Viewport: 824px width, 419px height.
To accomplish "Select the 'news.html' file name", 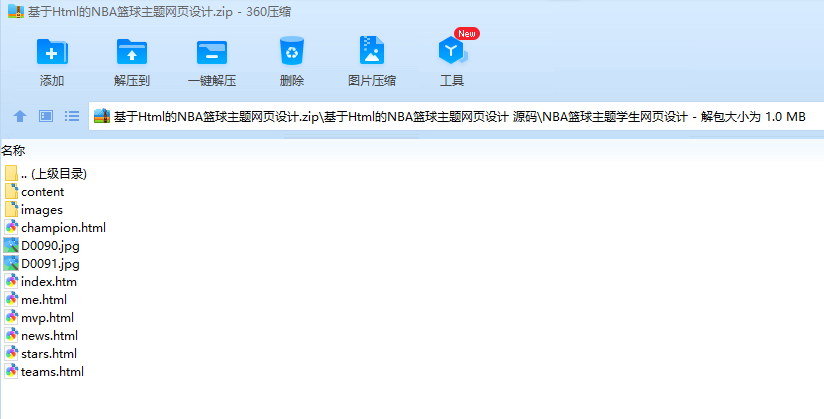I will click(49, 335).
